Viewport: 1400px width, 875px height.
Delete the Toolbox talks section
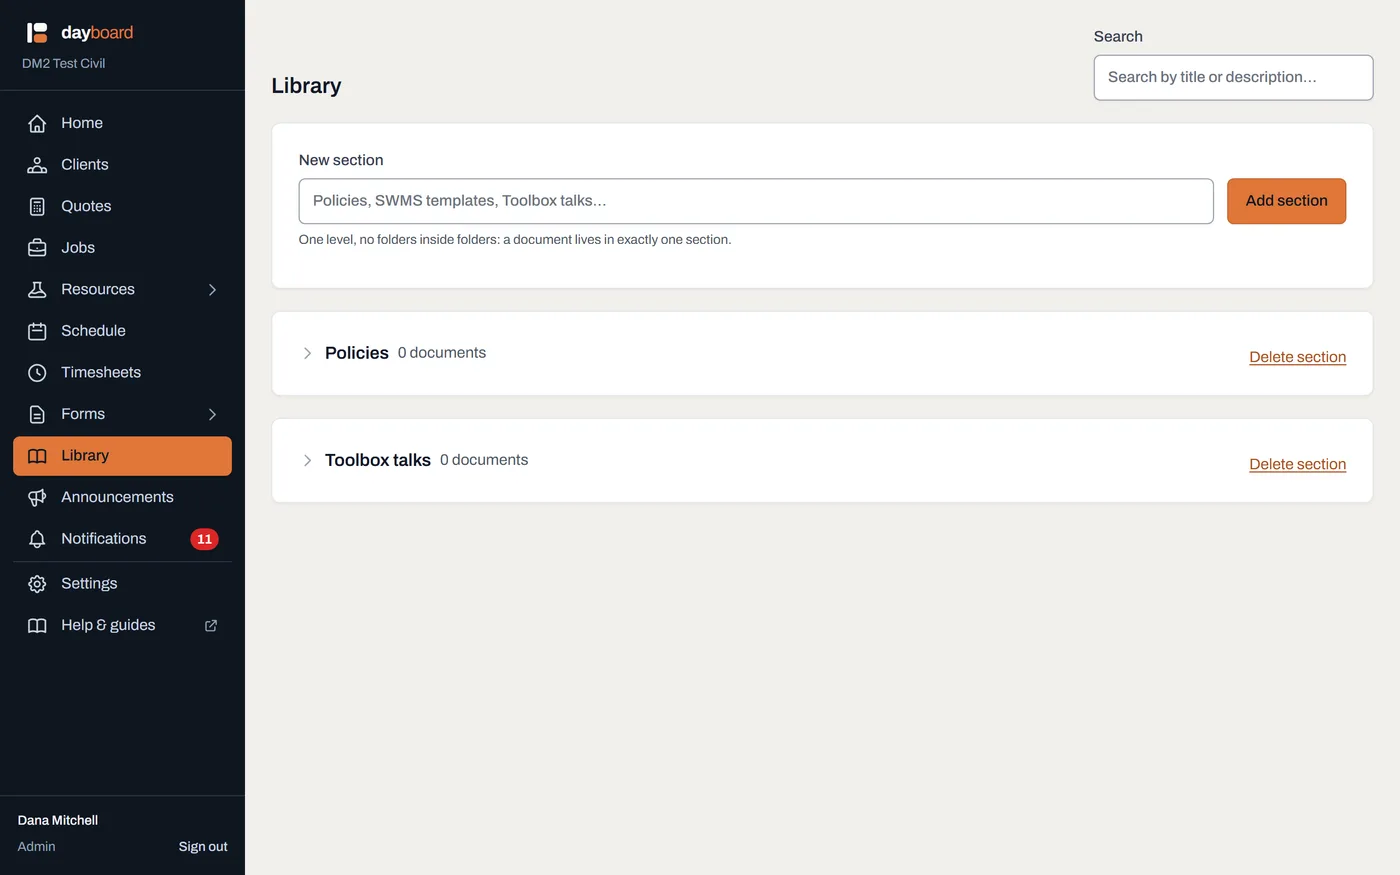[1297, 464]
